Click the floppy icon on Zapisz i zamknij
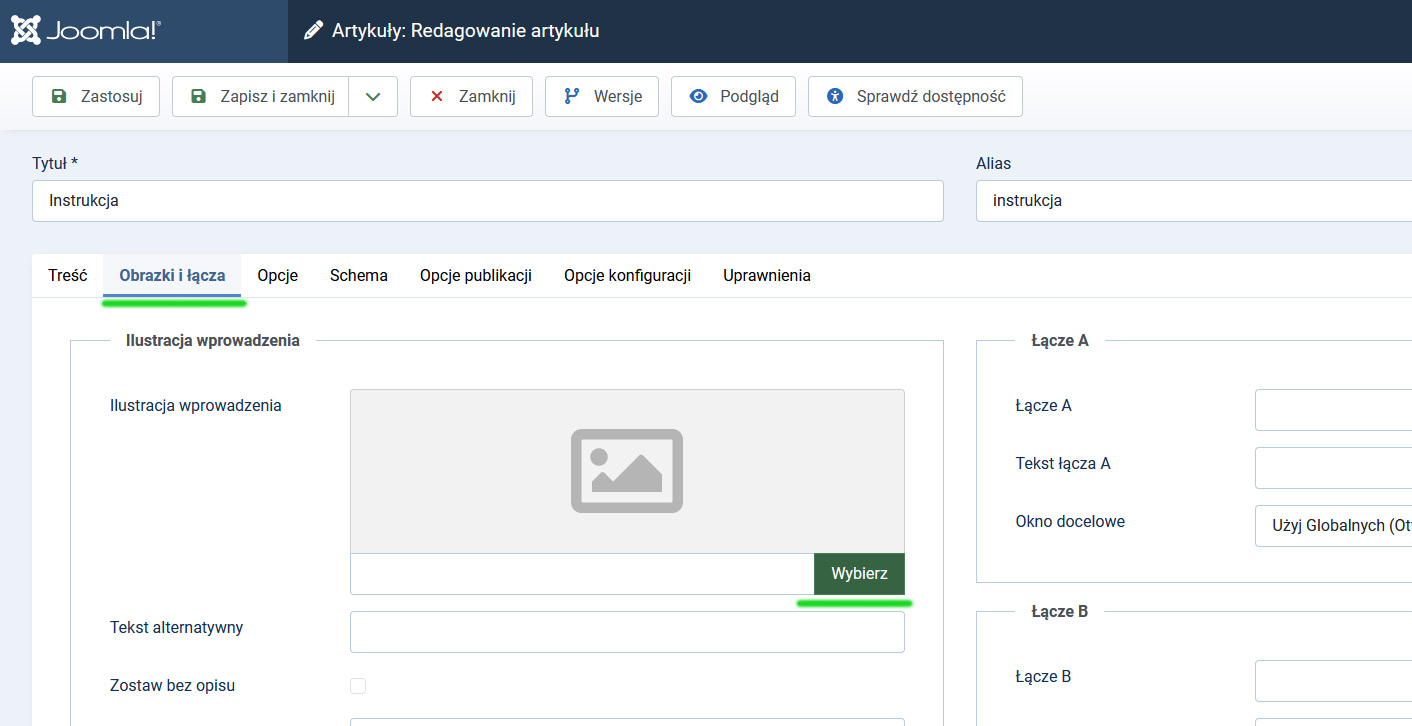Viewport: 1412px width, 726px height. point(199,97)
